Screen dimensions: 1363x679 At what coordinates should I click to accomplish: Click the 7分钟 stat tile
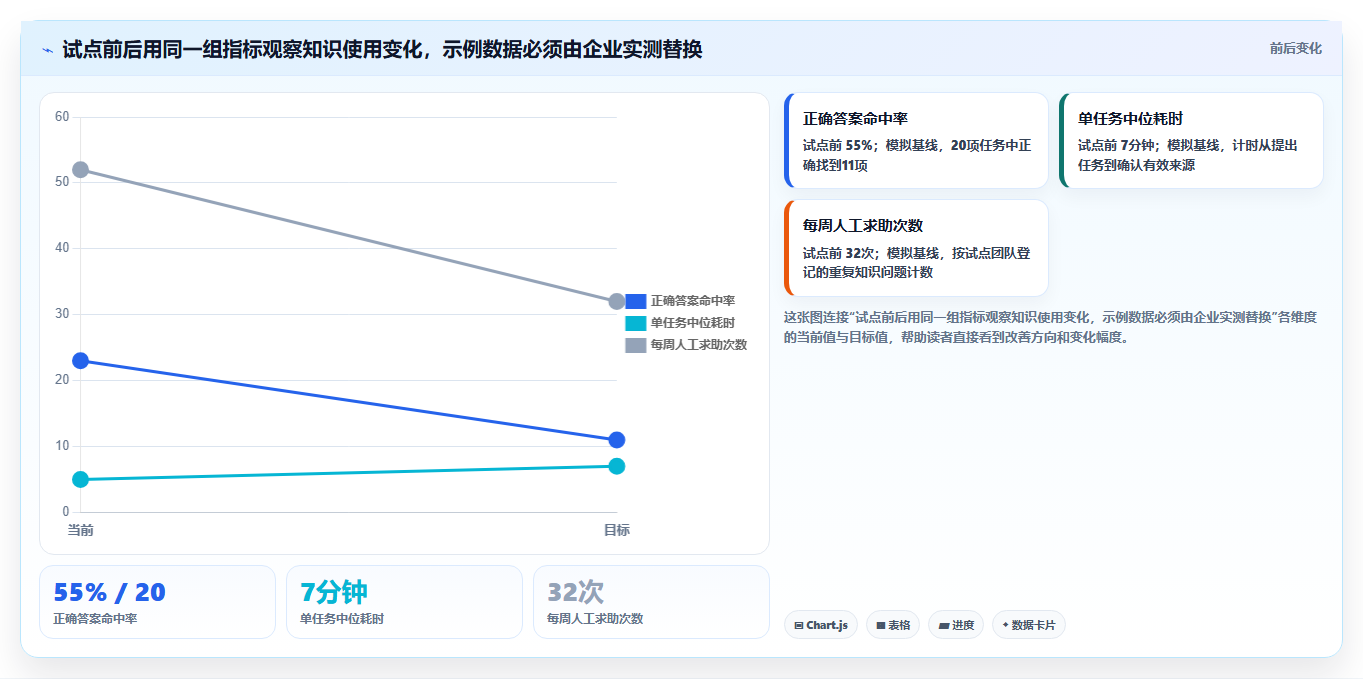pos(404,602)
